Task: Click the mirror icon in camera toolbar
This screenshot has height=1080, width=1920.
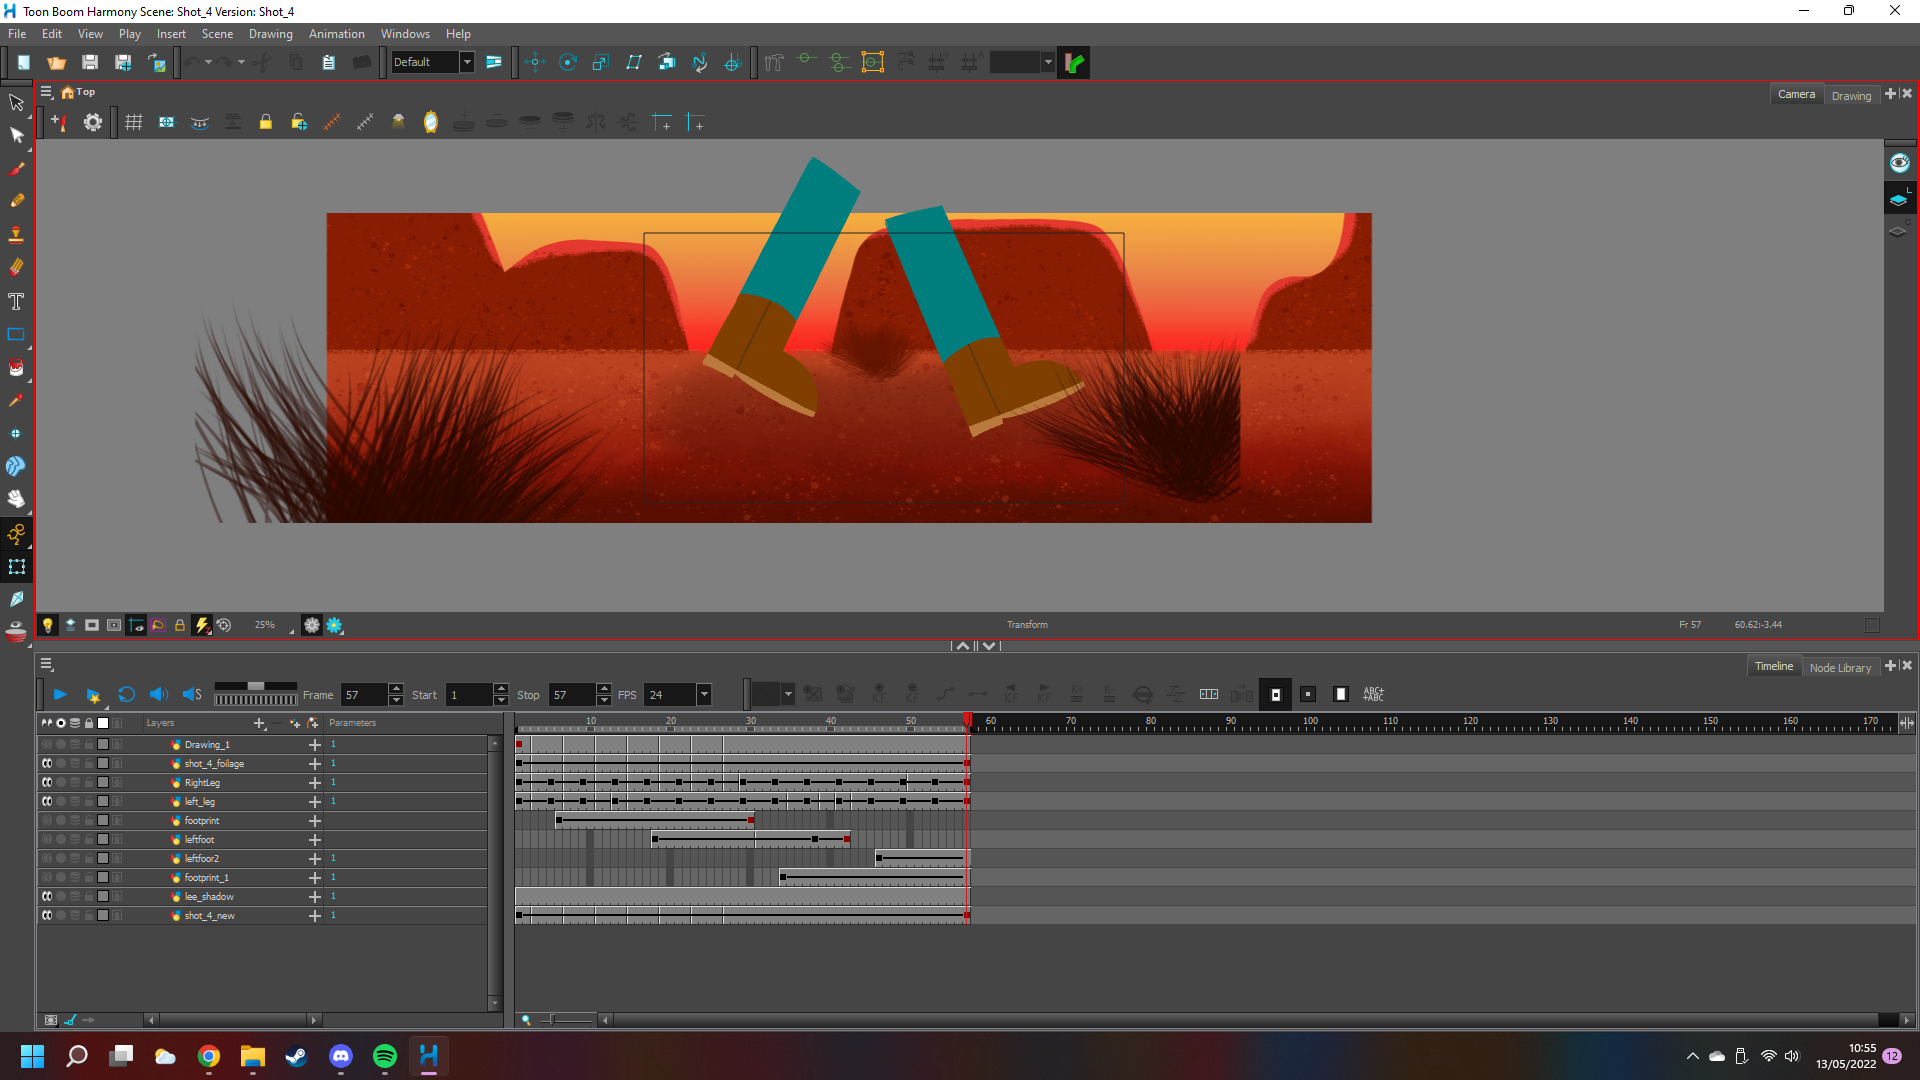Action: [x=430, y=122]
